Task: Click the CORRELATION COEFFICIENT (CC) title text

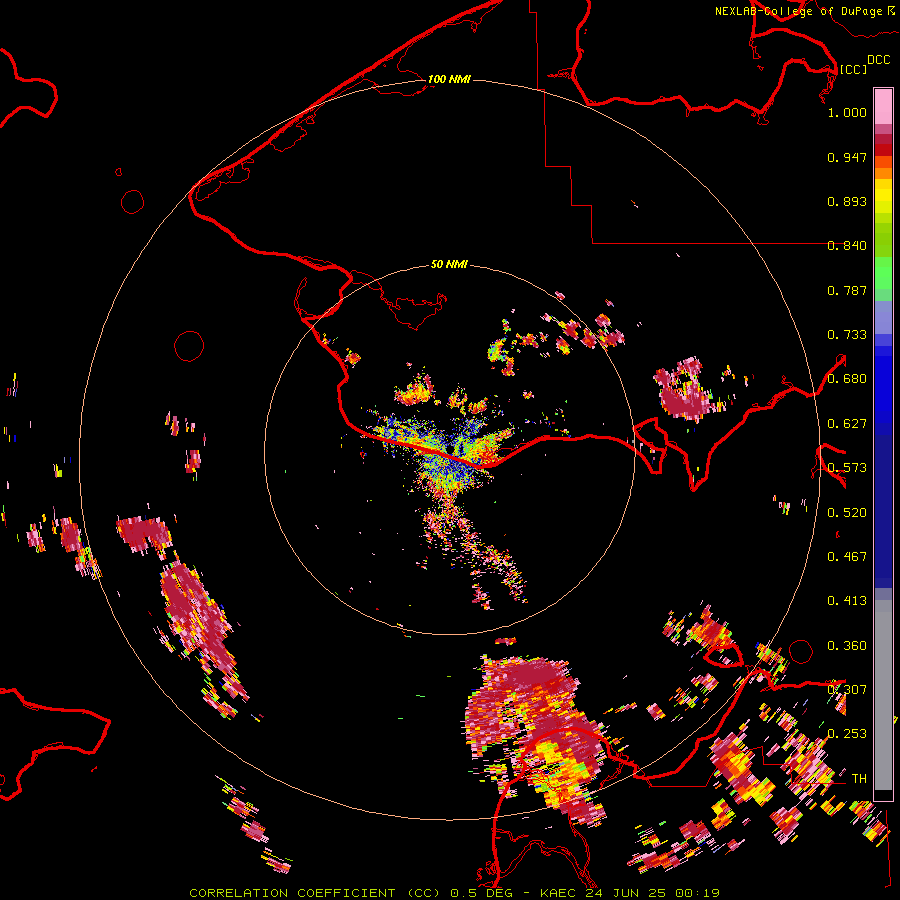Action: tap(316, 893)
